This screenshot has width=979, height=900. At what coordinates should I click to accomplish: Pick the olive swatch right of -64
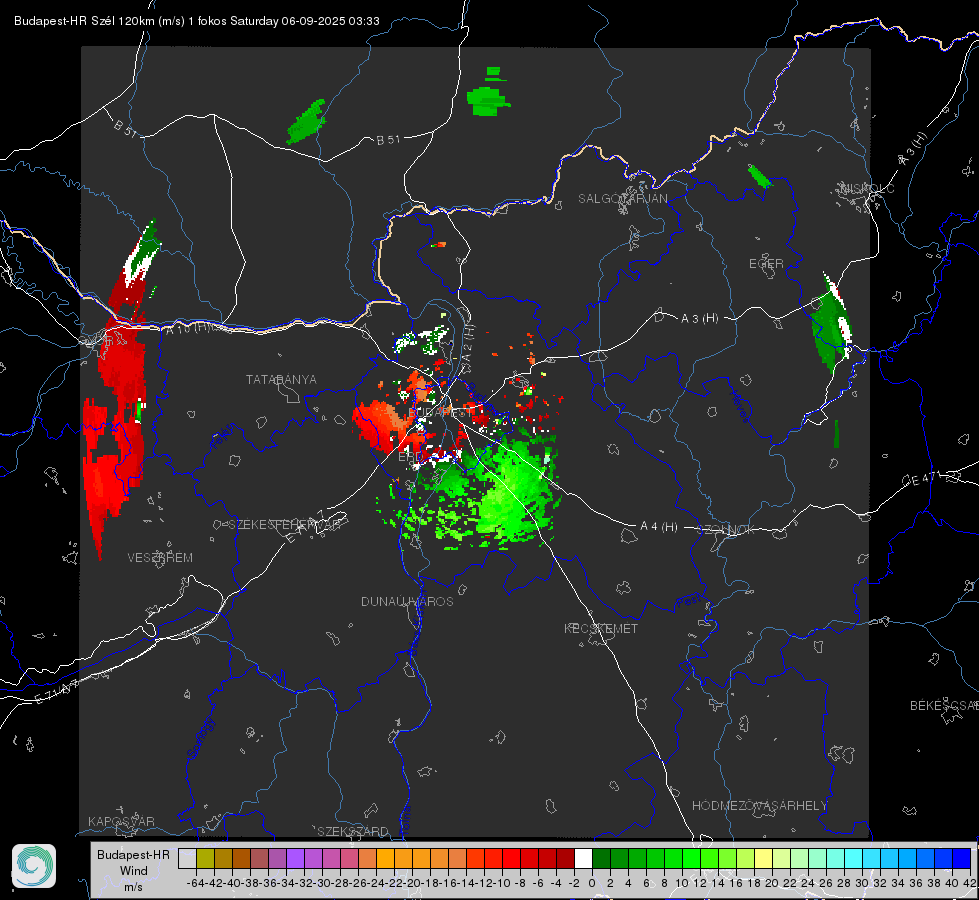[205, 858]
